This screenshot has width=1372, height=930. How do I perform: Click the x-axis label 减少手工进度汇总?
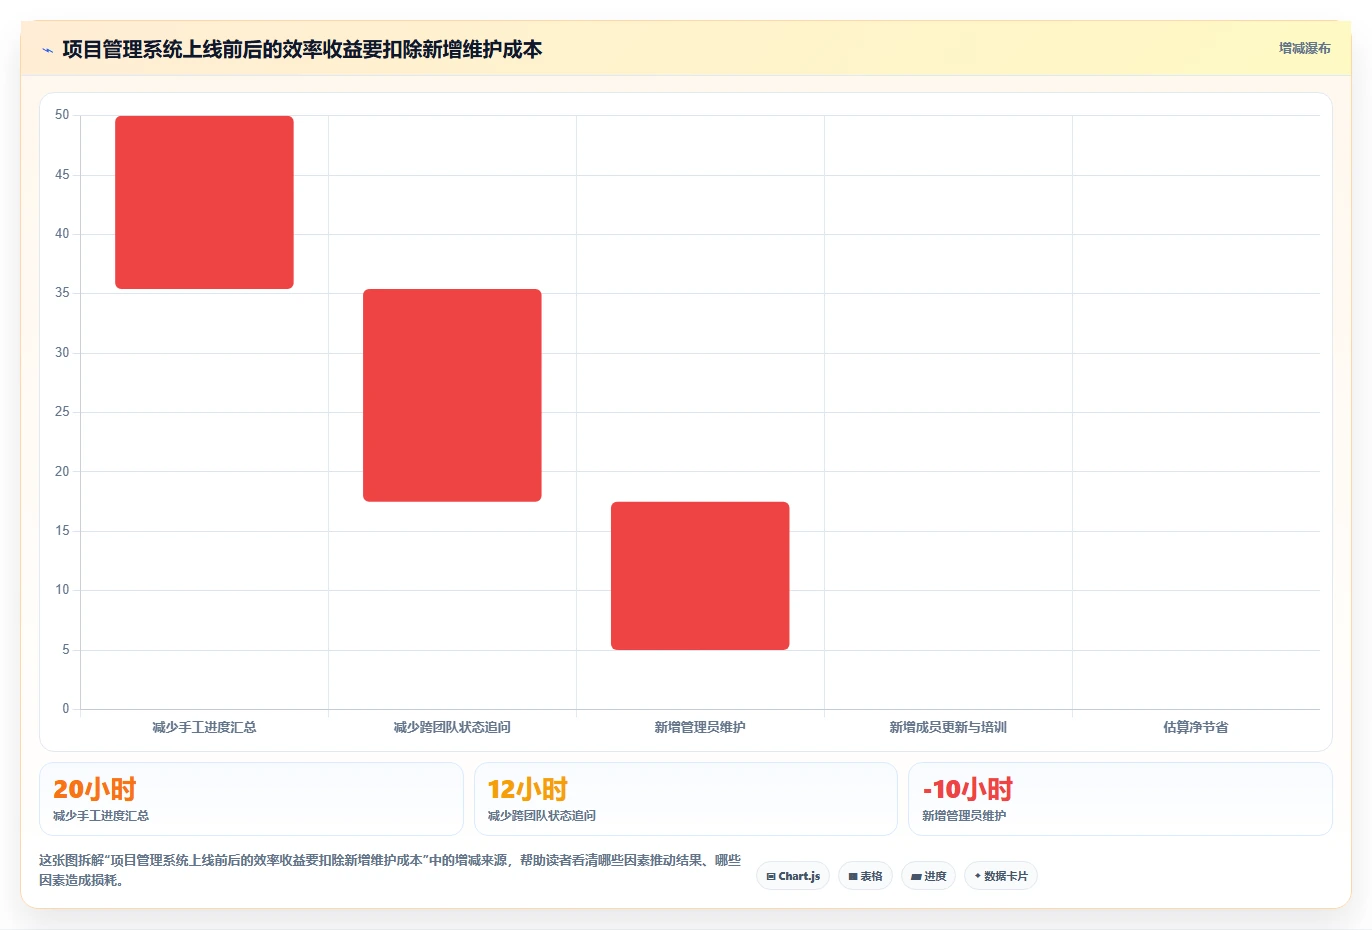point(204,727)
